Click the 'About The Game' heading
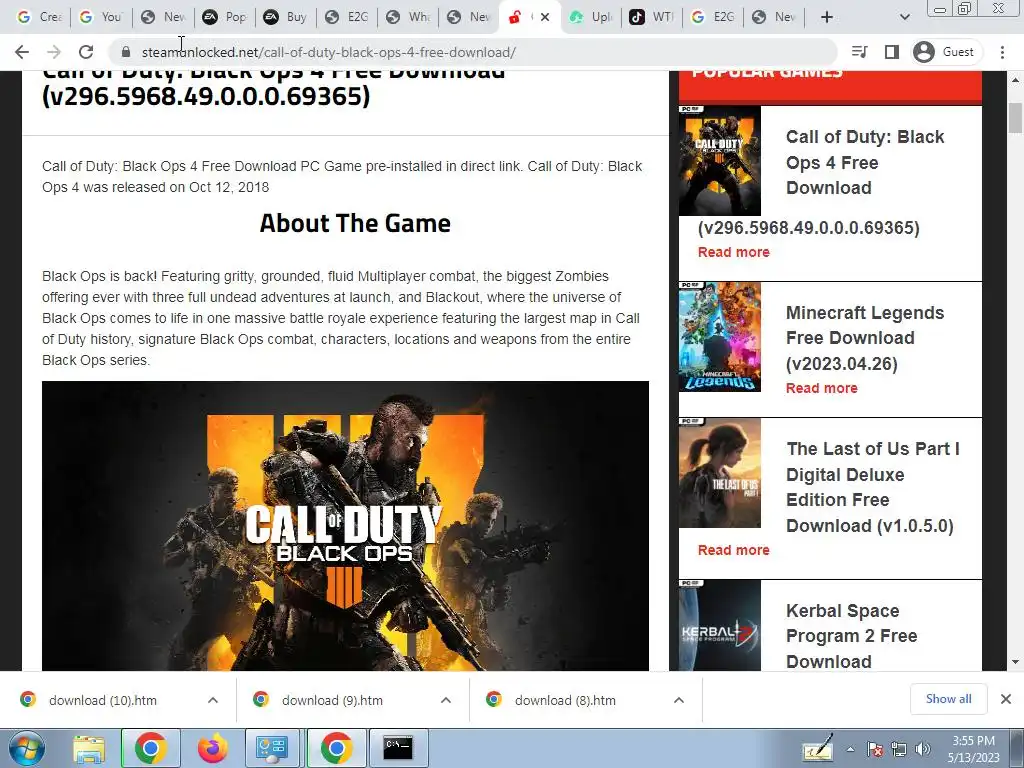Image resolution: width=1024 pixels, height=768 pixels. 355,223
